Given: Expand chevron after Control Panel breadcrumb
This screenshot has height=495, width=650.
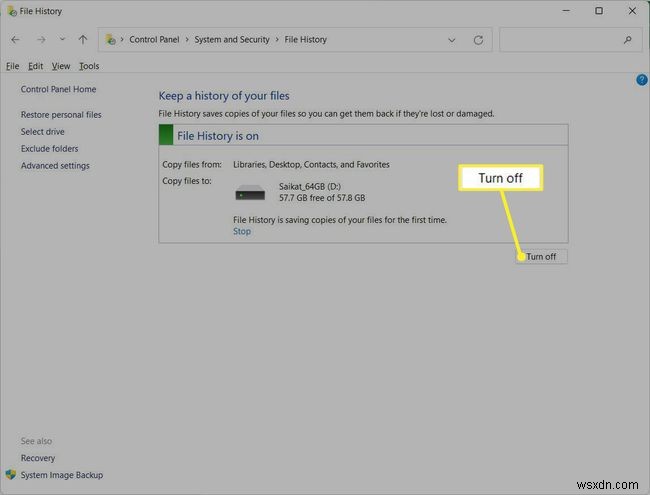Looking at the screenshot, I should [187, 39].
